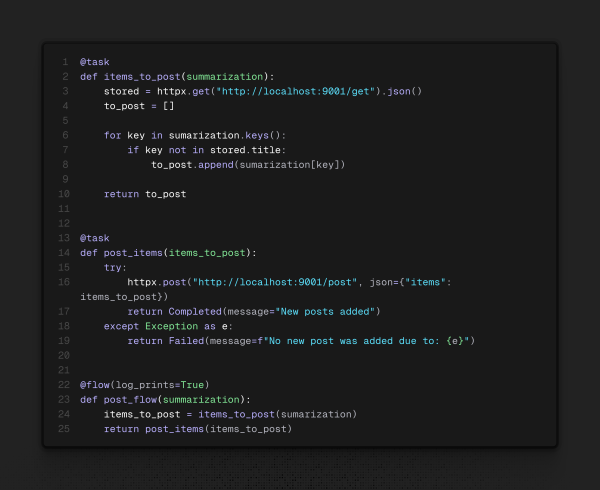Select the httpx.get call on line 3
600x490 pixels.
click(167, 91)
